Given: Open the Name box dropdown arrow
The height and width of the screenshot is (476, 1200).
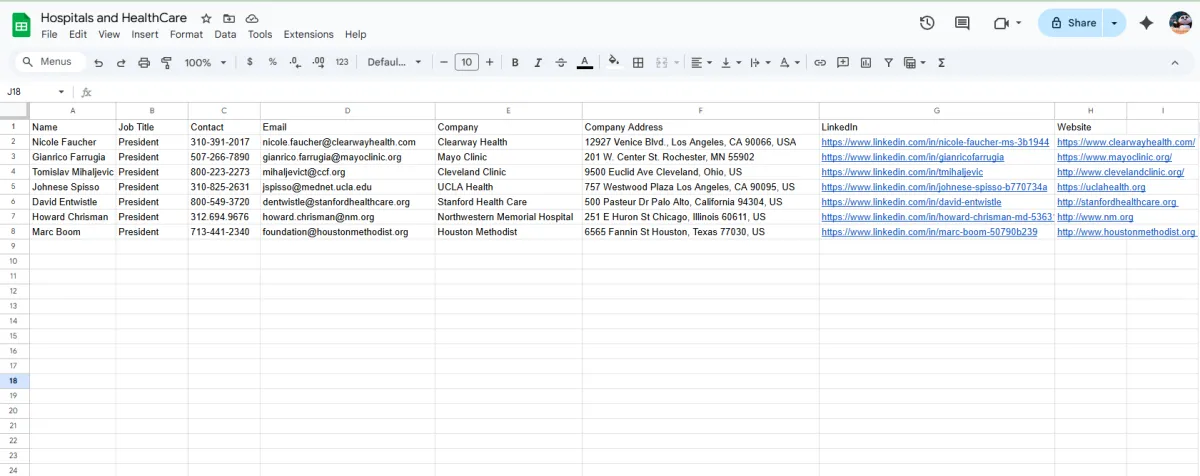Looking at the screenshot, I should coord(60,91).
